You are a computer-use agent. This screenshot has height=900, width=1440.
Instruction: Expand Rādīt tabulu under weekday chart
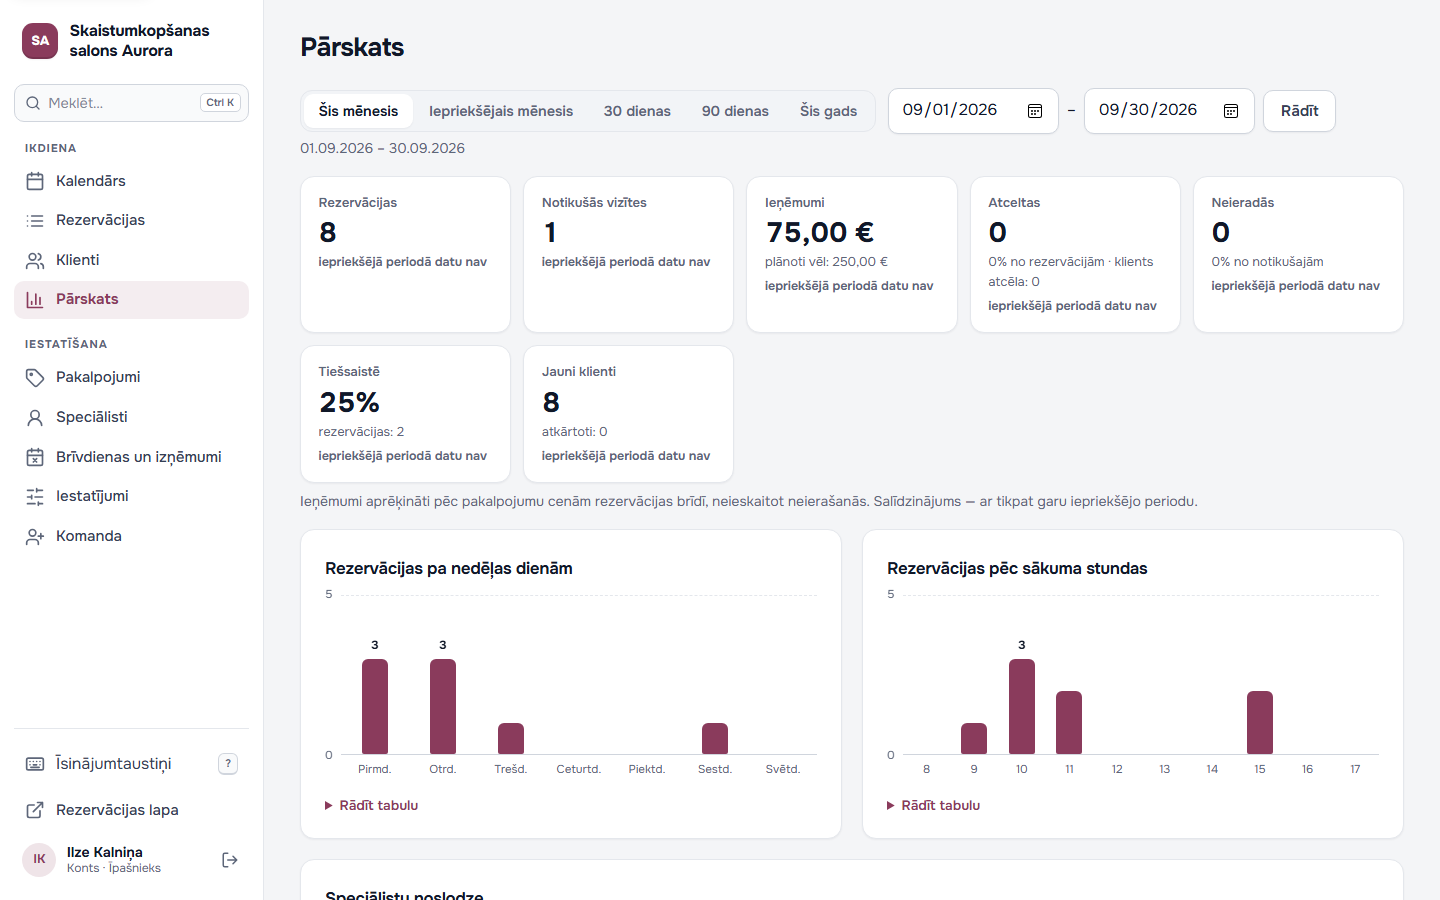372,805
